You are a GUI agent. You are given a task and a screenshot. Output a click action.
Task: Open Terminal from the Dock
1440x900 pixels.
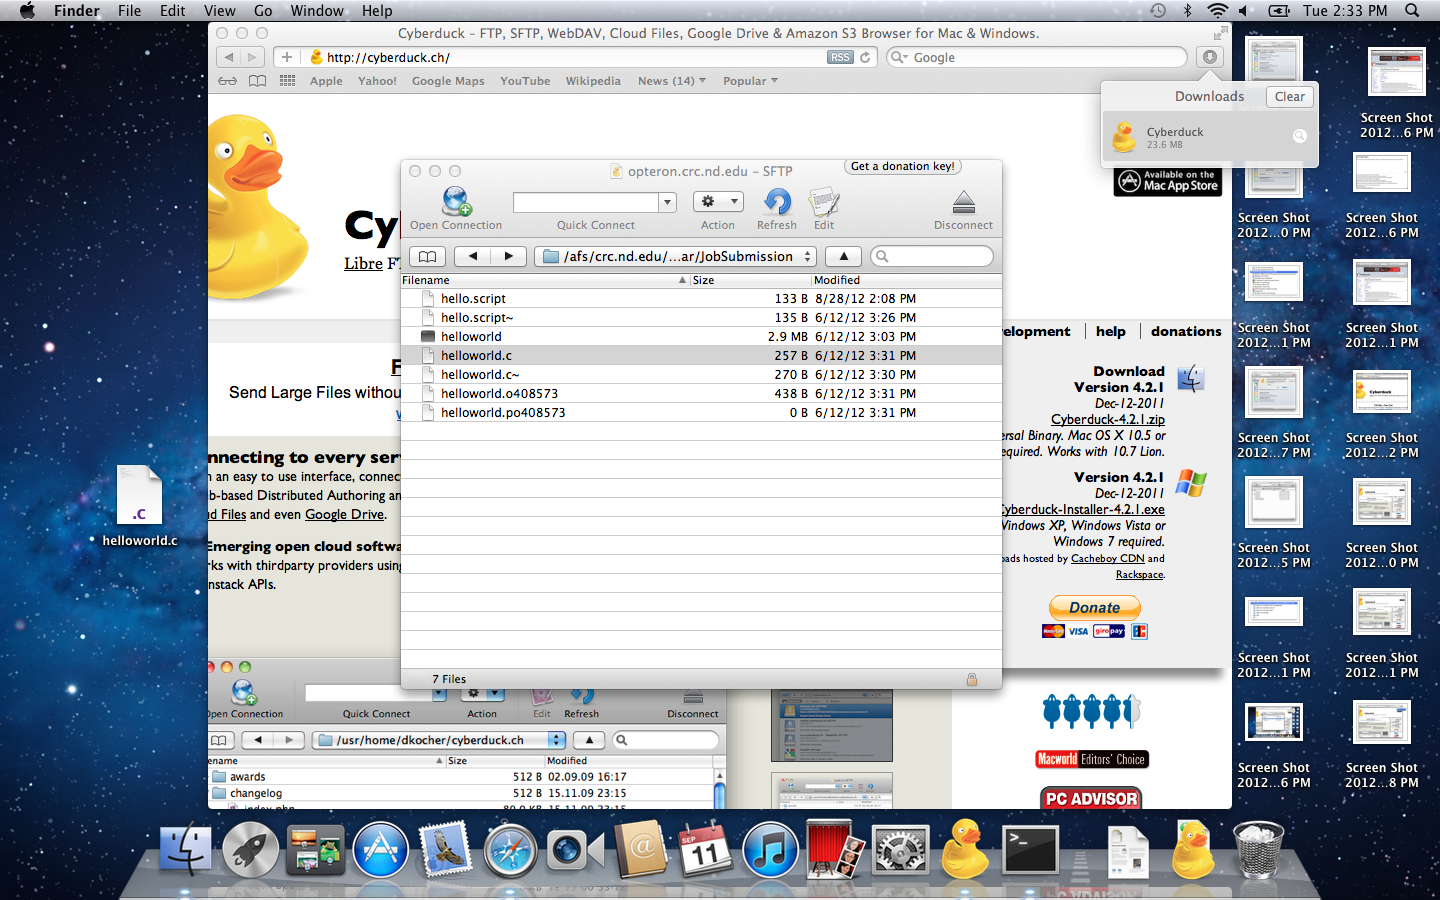tap(1030, 851)
